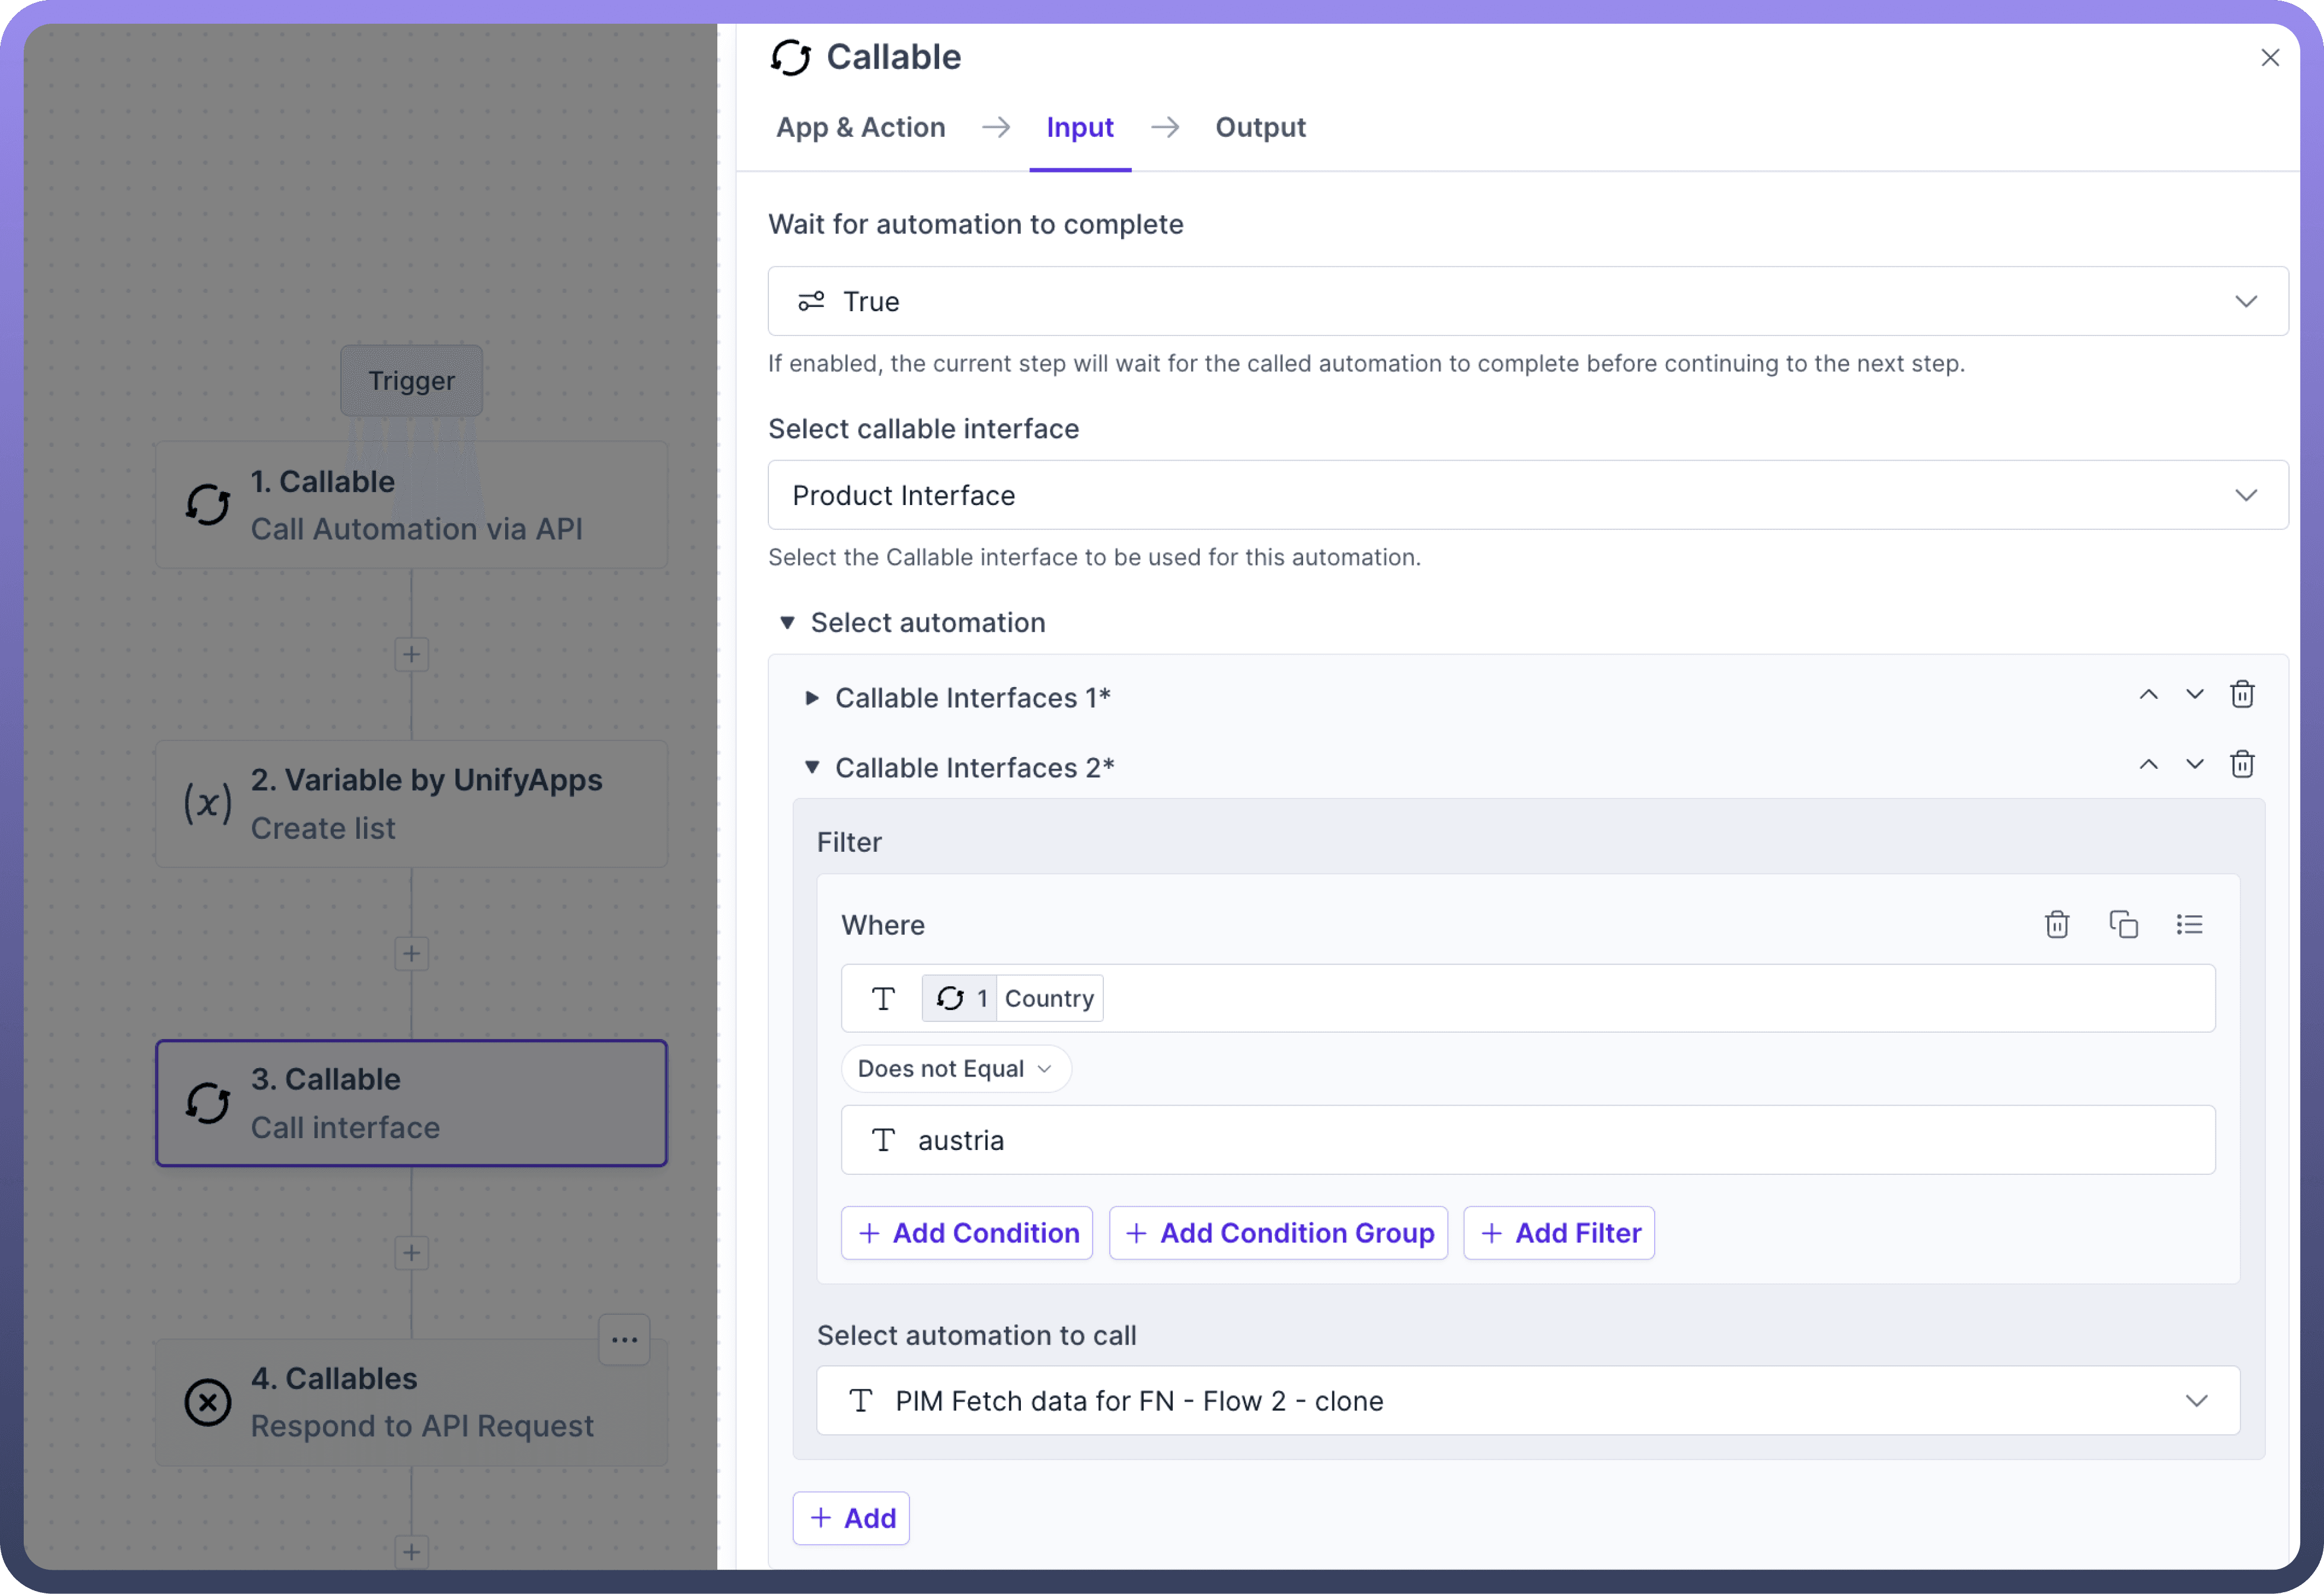Viewport: 2324px width, 1594px height.
Task: Click the text type icon beside austria
Action: click(x=883, y=1140)
